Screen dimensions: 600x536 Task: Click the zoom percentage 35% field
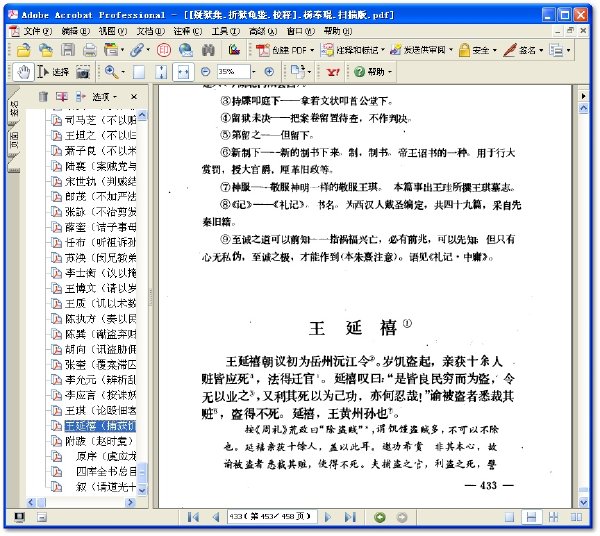(x=233, y=72)
